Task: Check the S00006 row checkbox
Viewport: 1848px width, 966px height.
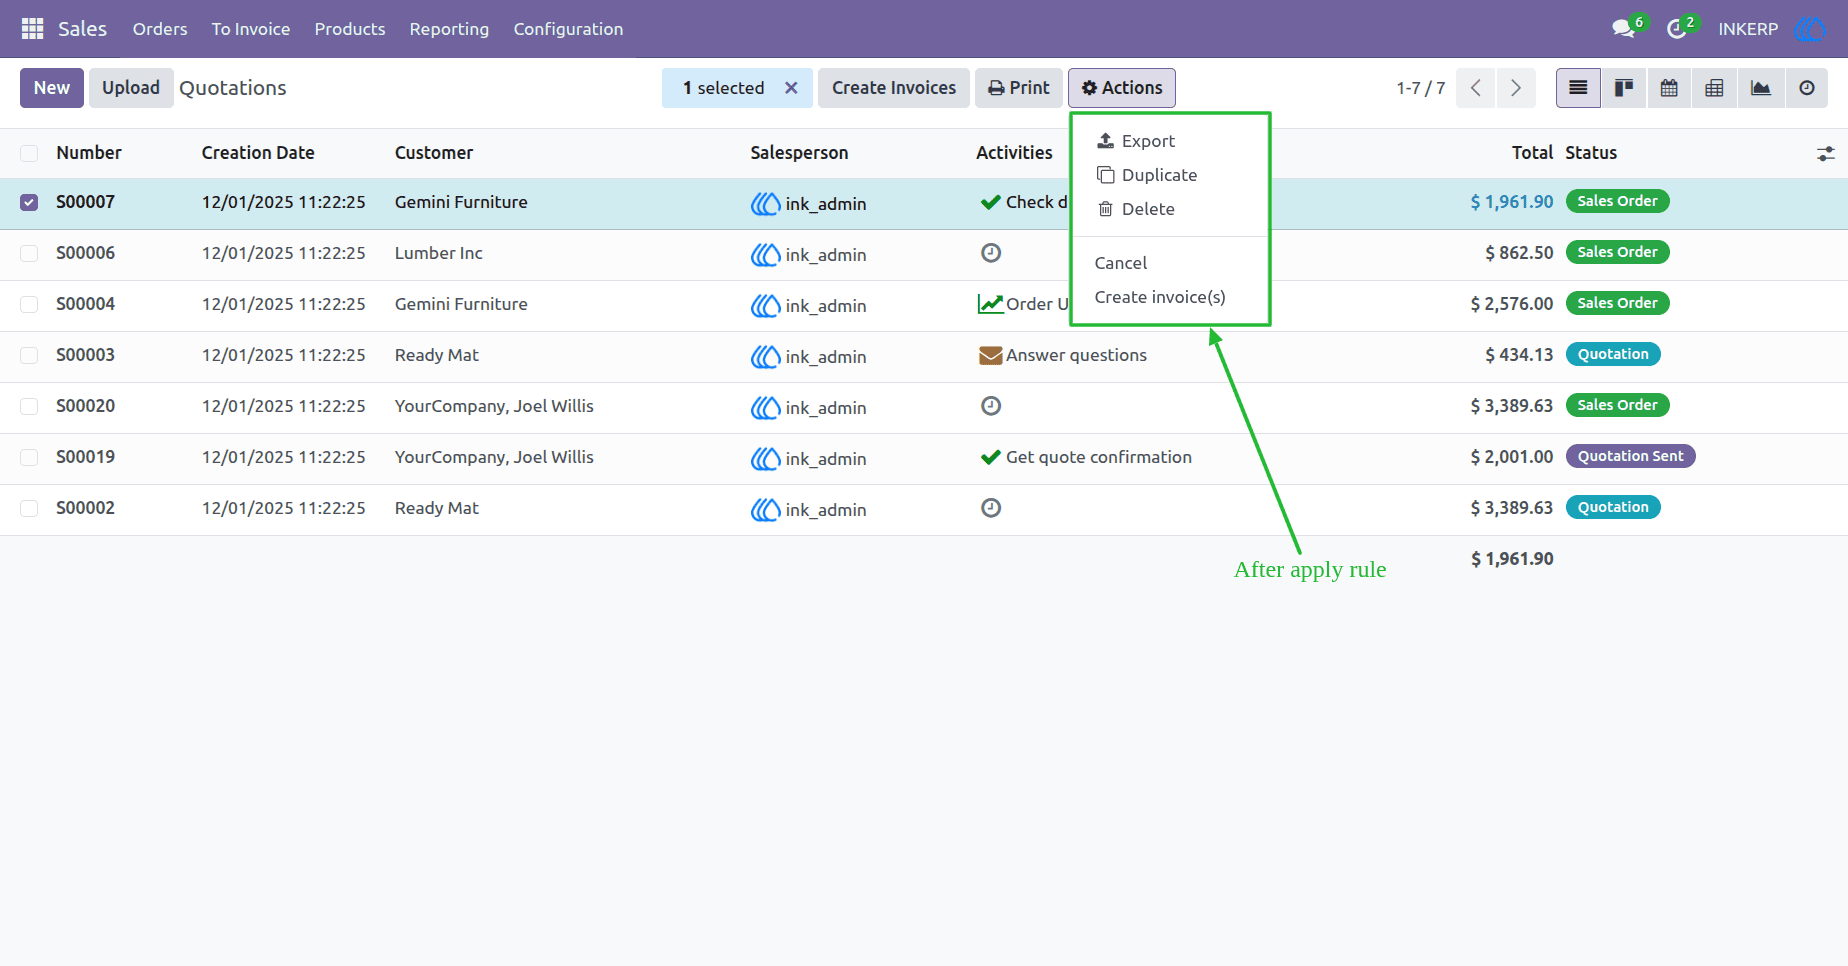Action: (29, 253)
